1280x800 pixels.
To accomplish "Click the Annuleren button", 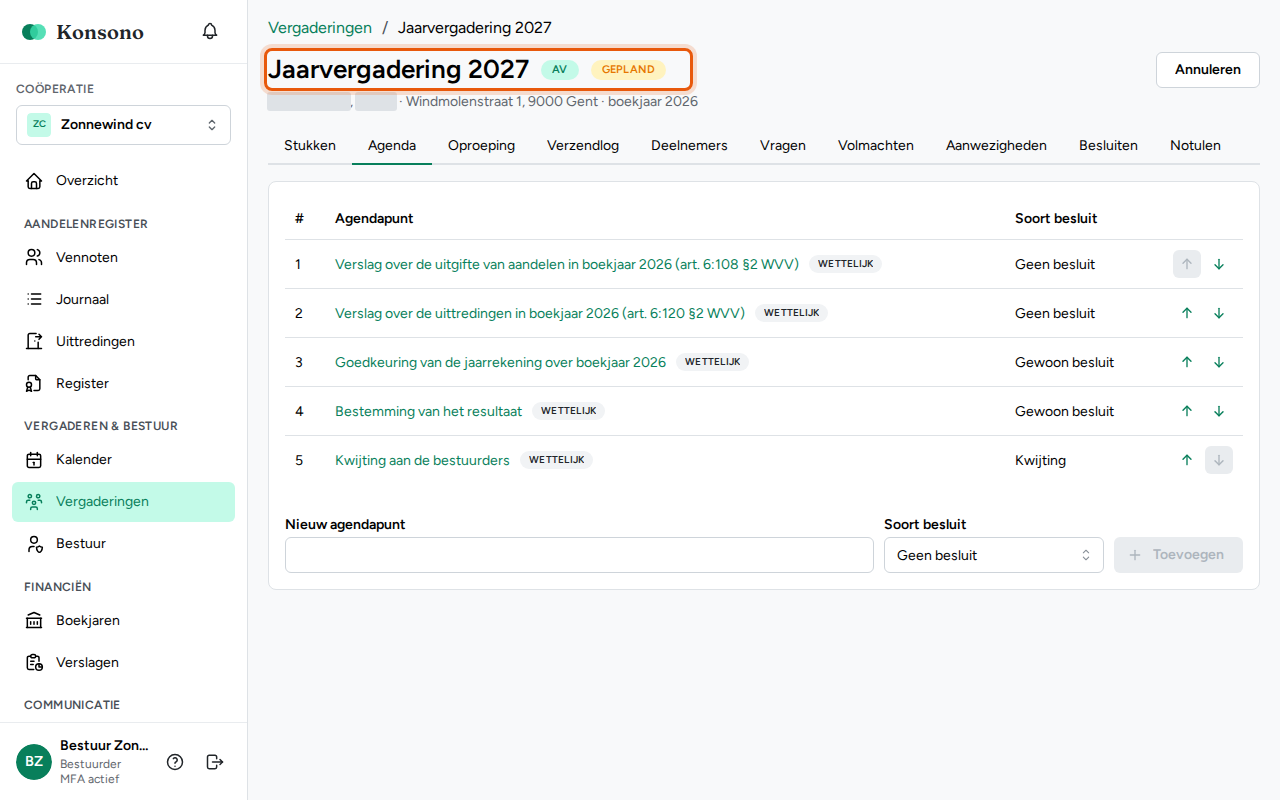I will coord(1208,70).
